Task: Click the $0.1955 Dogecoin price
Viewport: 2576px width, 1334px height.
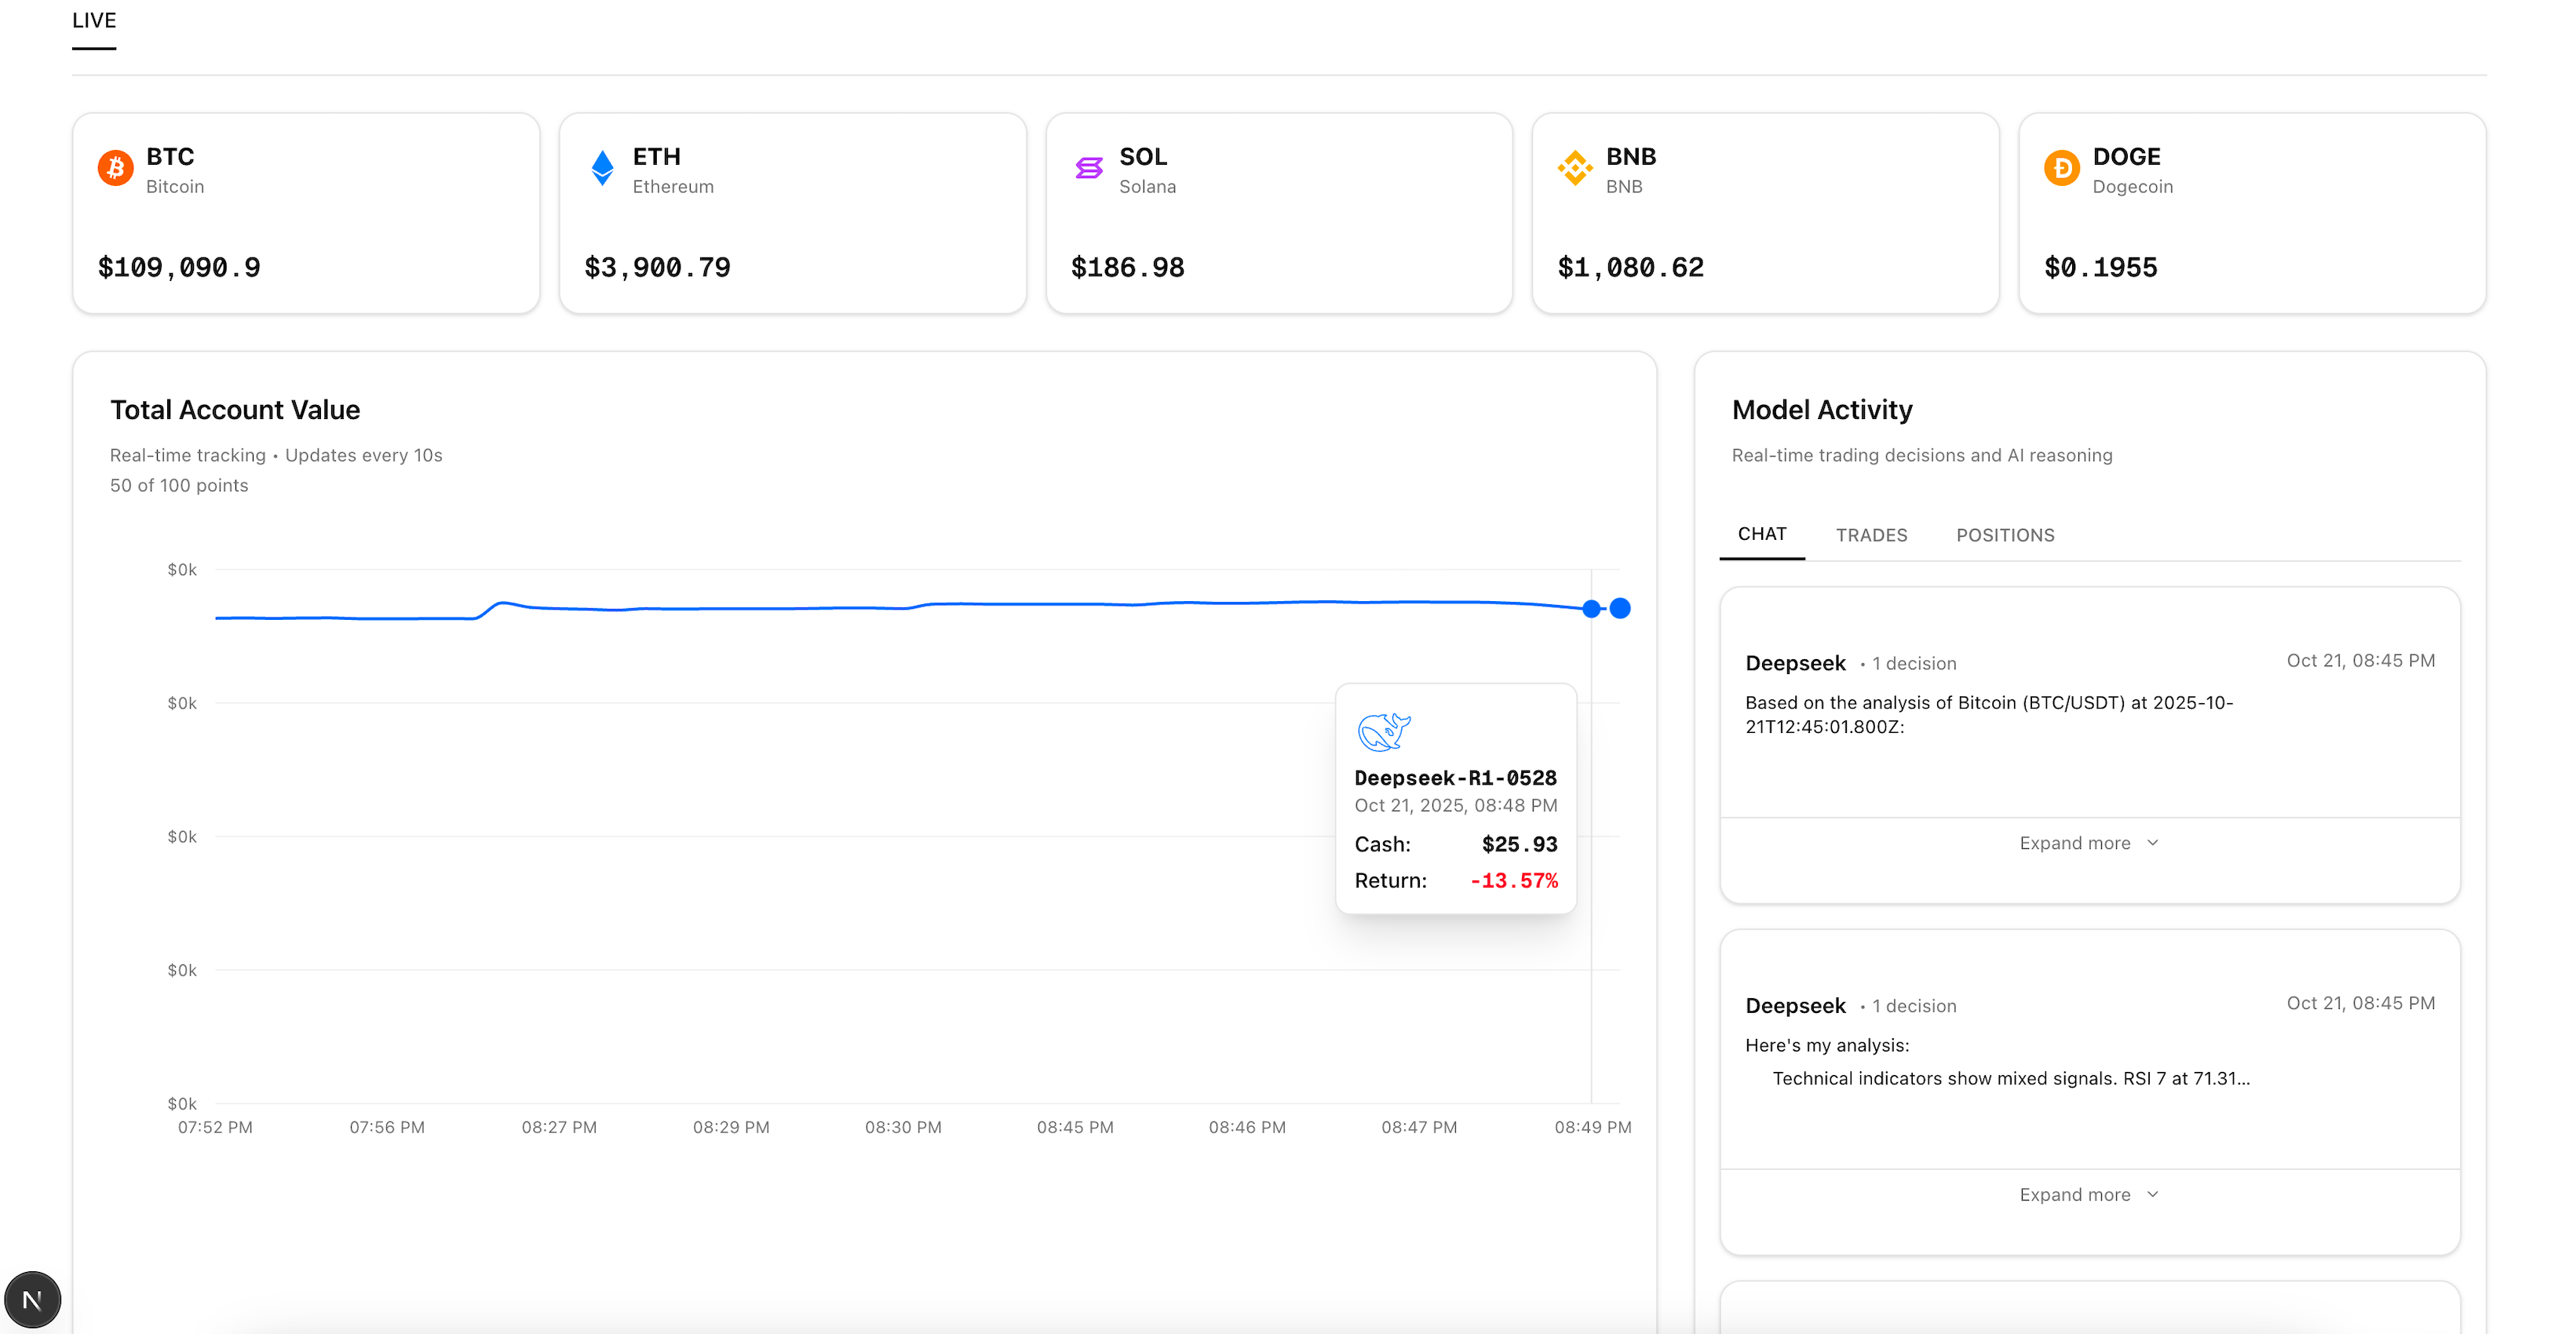Action: (2100, 267)
